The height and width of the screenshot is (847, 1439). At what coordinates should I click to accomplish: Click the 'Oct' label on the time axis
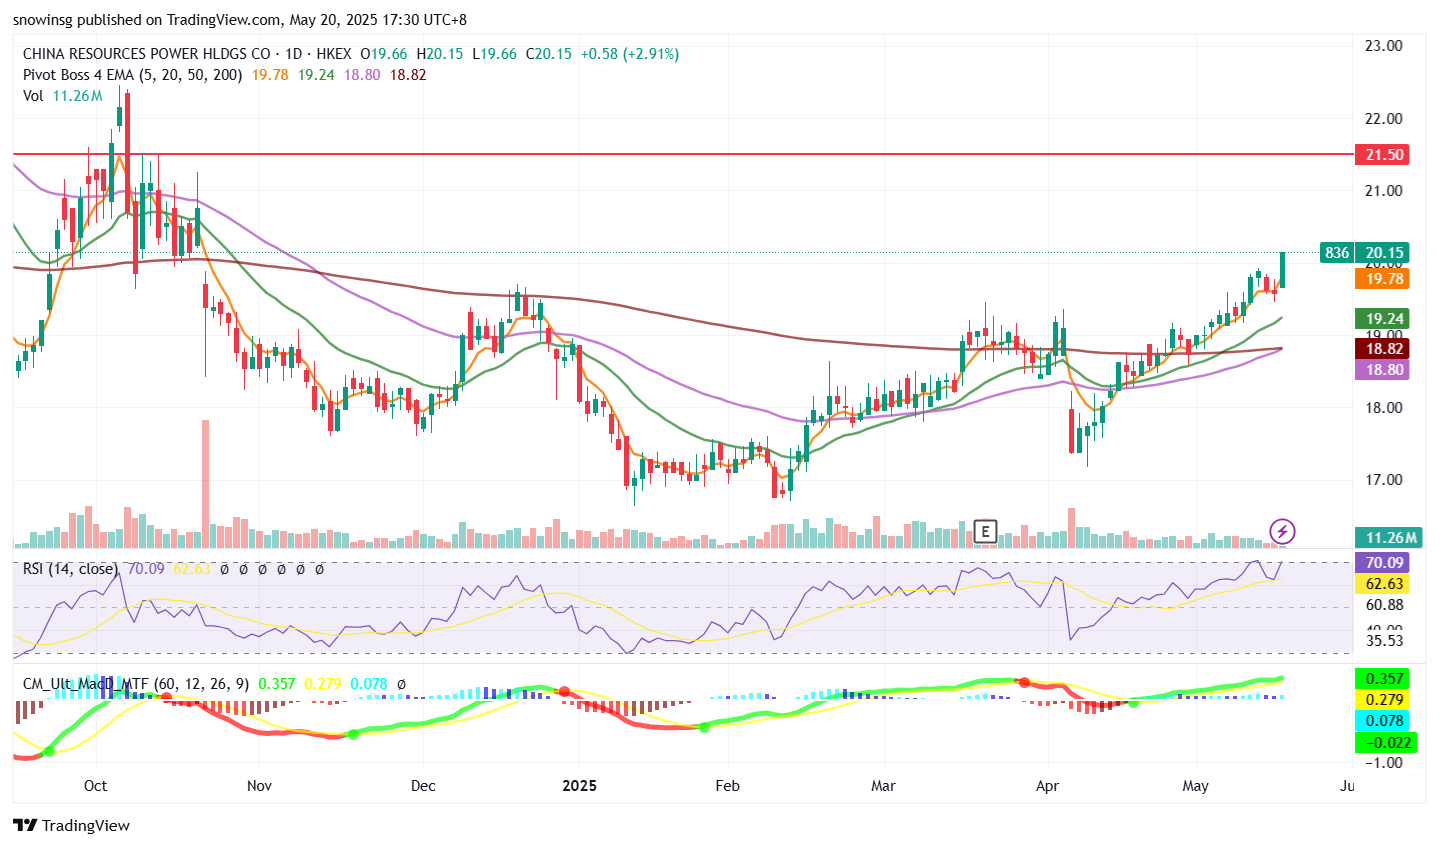pos(96,786)
